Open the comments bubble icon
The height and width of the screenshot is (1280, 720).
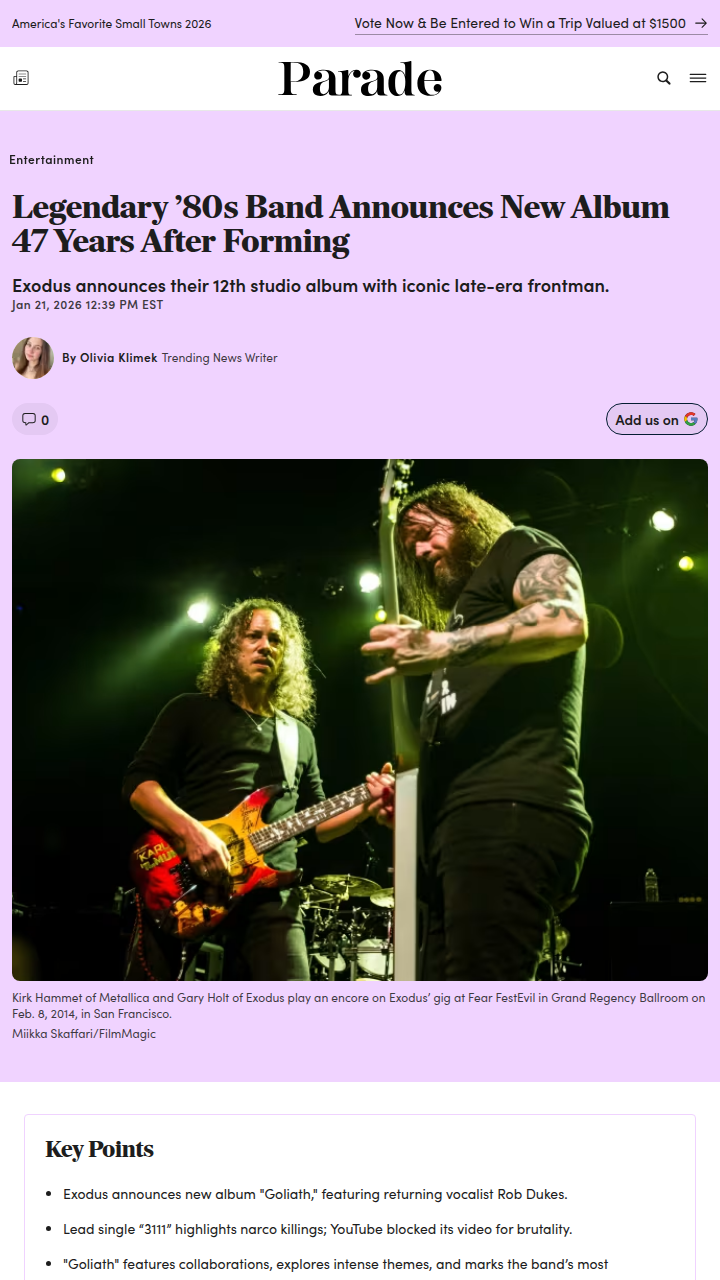click(29, 419)
